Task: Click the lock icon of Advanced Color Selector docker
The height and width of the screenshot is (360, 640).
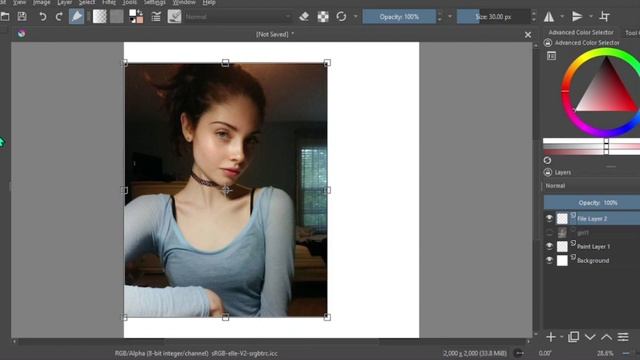Action: tap(548, 42)
